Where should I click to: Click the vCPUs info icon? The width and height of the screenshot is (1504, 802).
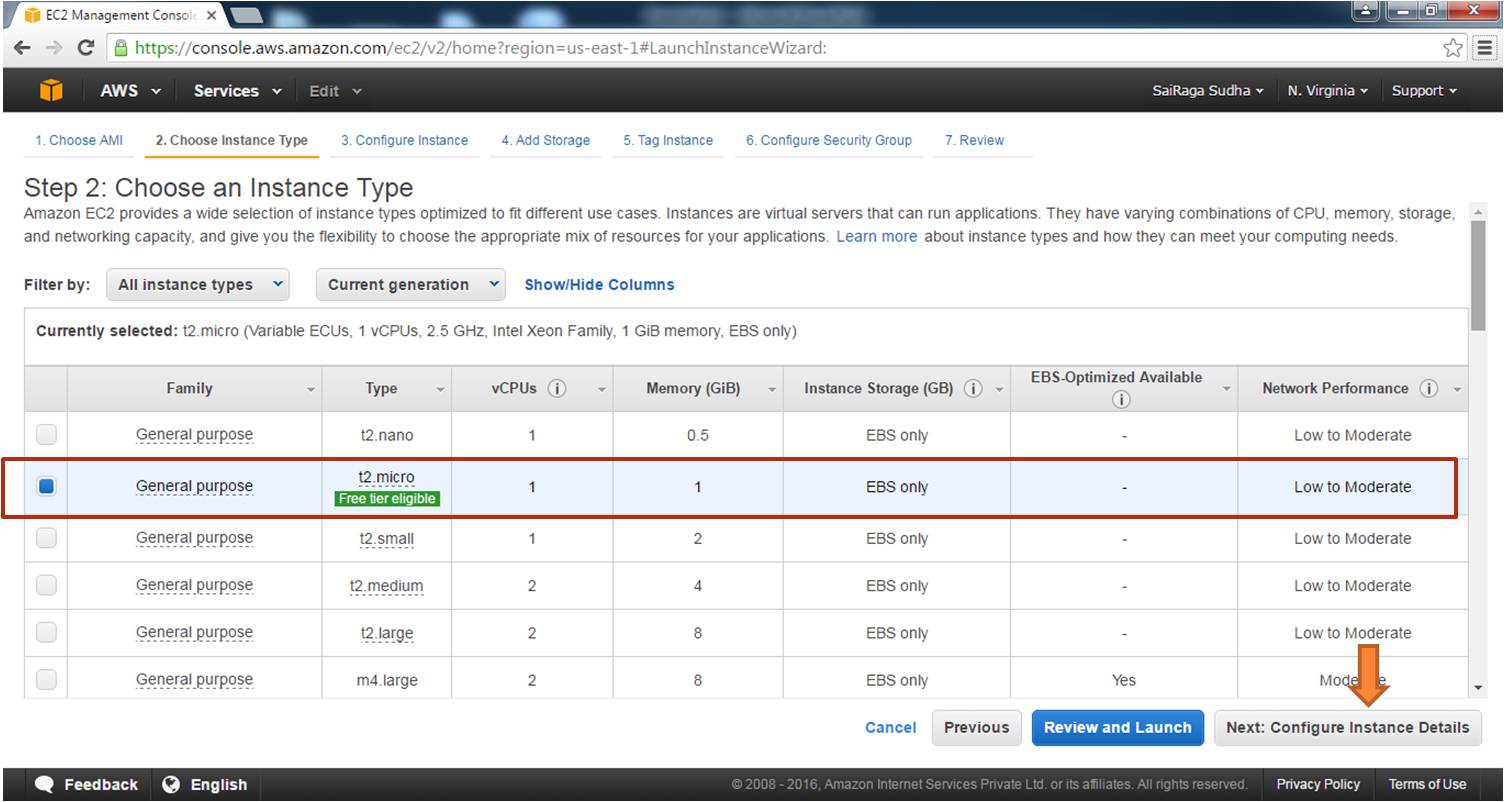click(x=557, y=389)
